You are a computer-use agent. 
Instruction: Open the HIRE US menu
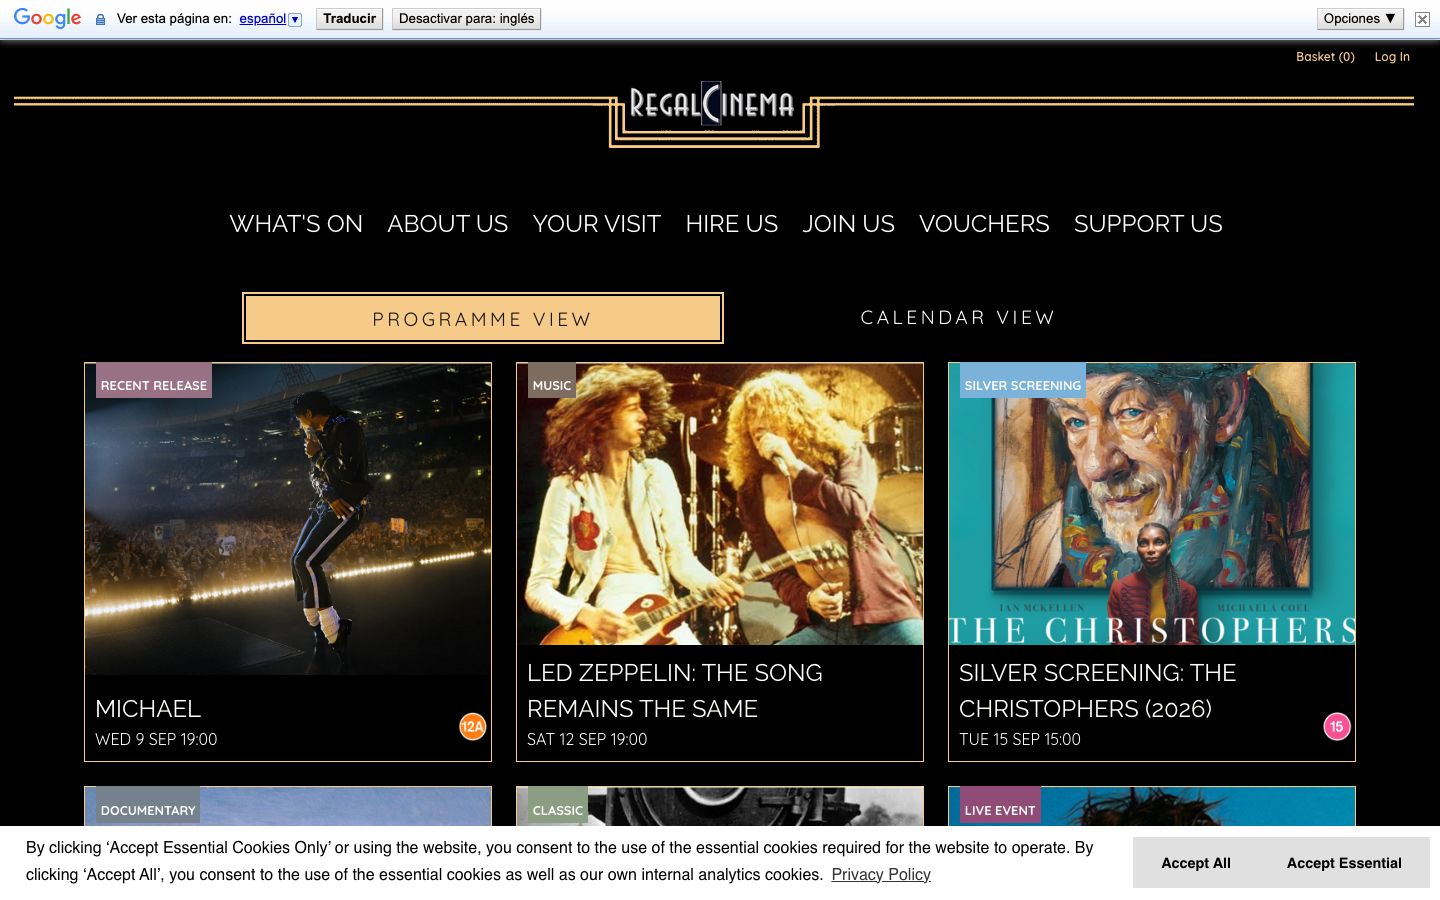(732, 224)
